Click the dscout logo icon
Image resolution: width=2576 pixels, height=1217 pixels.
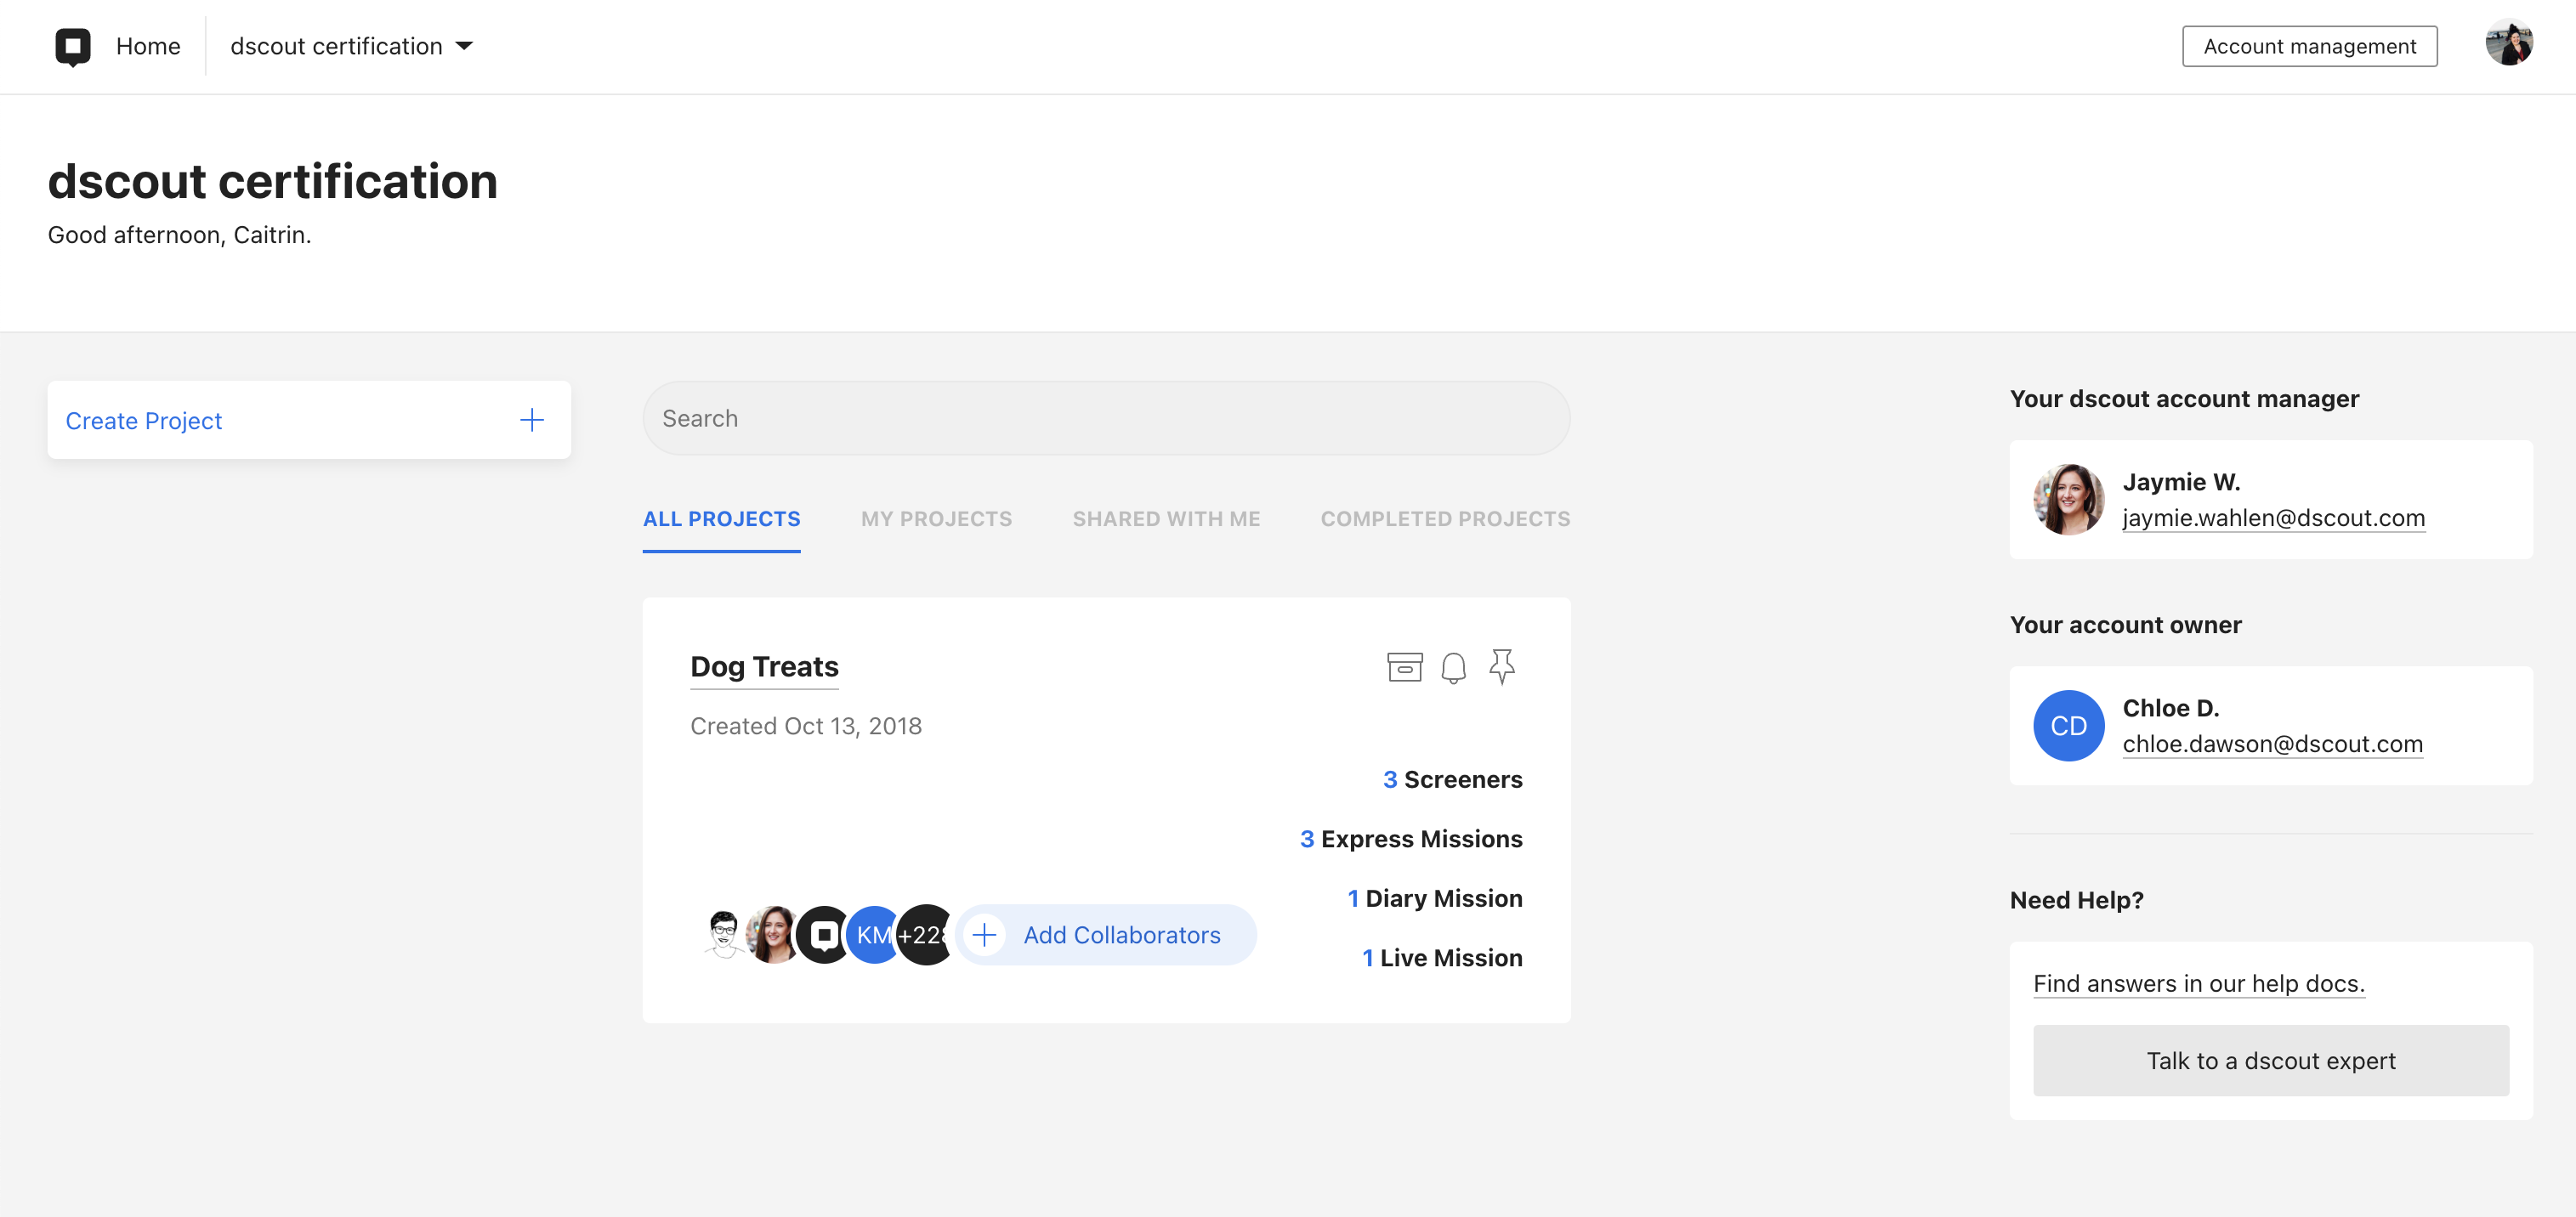[73, 46]
